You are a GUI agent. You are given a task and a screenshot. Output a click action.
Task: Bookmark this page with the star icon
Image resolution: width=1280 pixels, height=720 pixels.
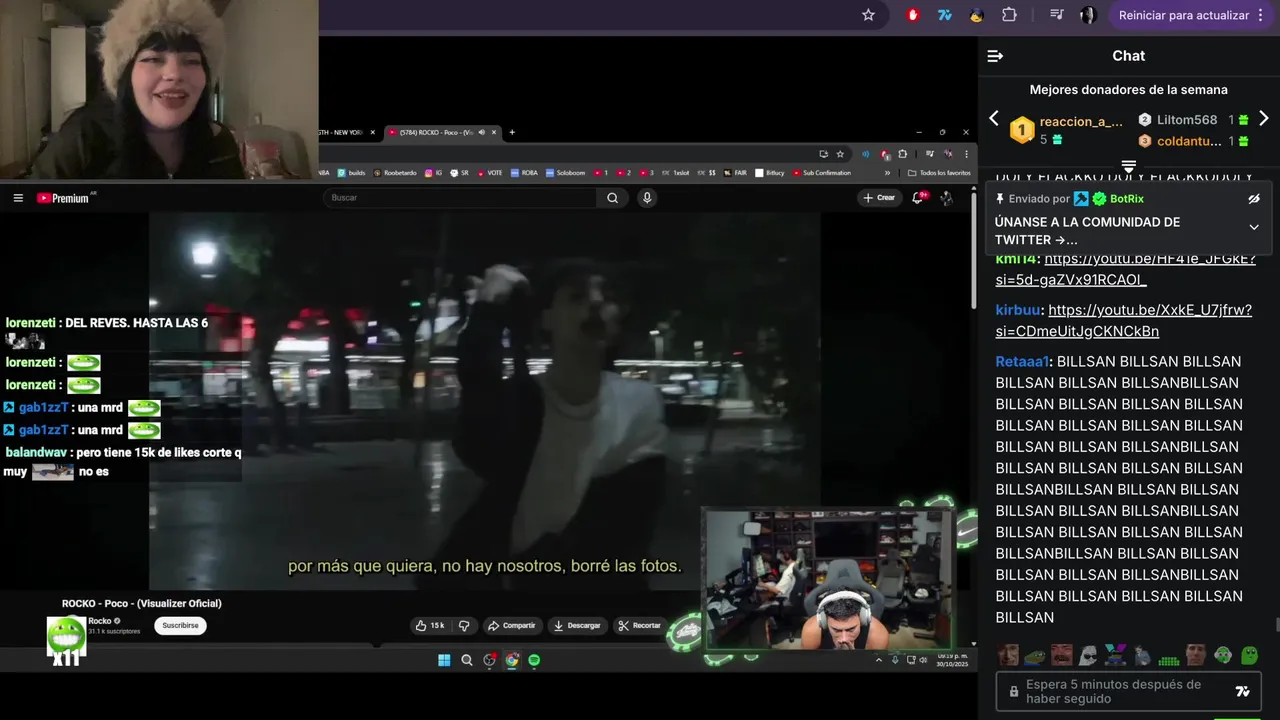click(868, 15)
